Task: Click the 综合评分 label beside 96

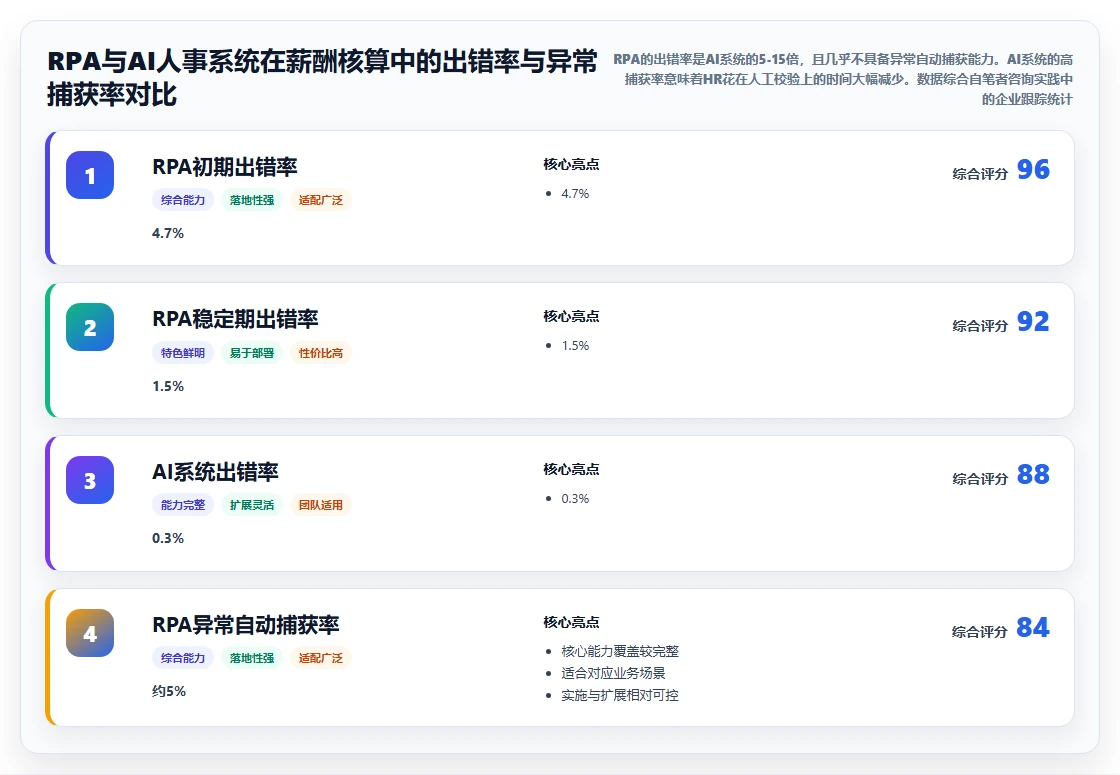Action: pyautogui.click(x=980, y=174)
